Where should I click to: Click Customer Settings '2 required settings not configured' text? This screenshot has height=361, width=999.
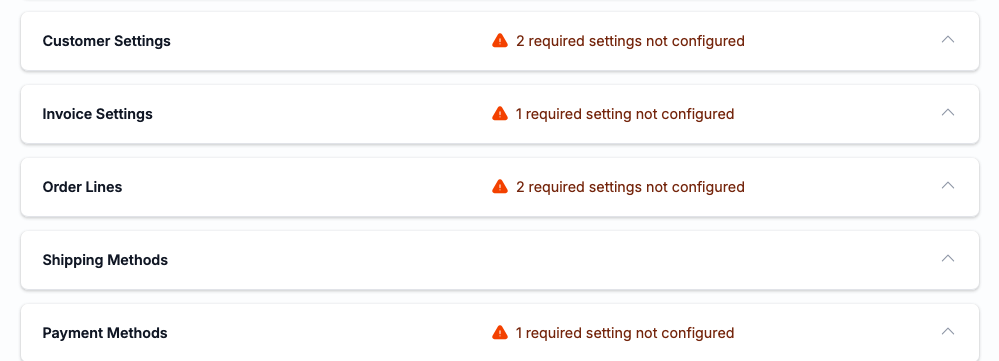pyautogui.click(x=630, y=41)
